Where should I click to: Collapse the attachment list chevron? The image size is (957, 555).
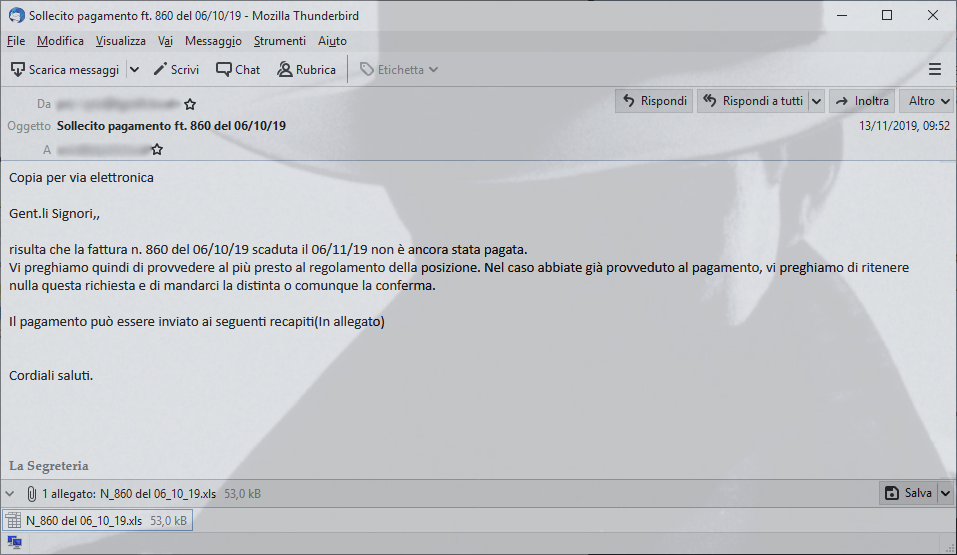[x=10, y=493]
